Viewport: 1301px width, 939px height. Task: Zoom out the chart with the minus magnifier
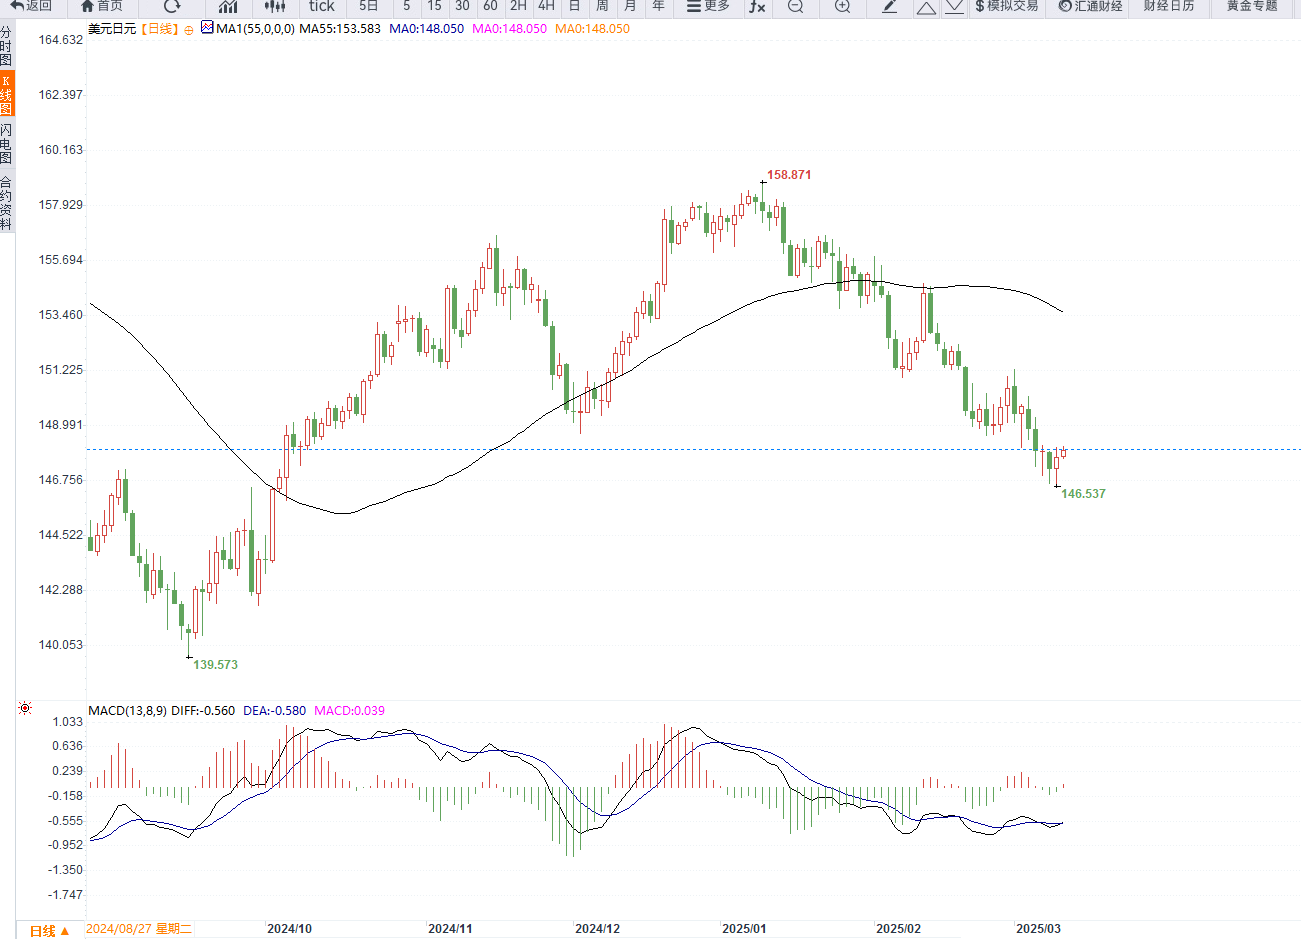pyautogui.click(x=795, y=6)
